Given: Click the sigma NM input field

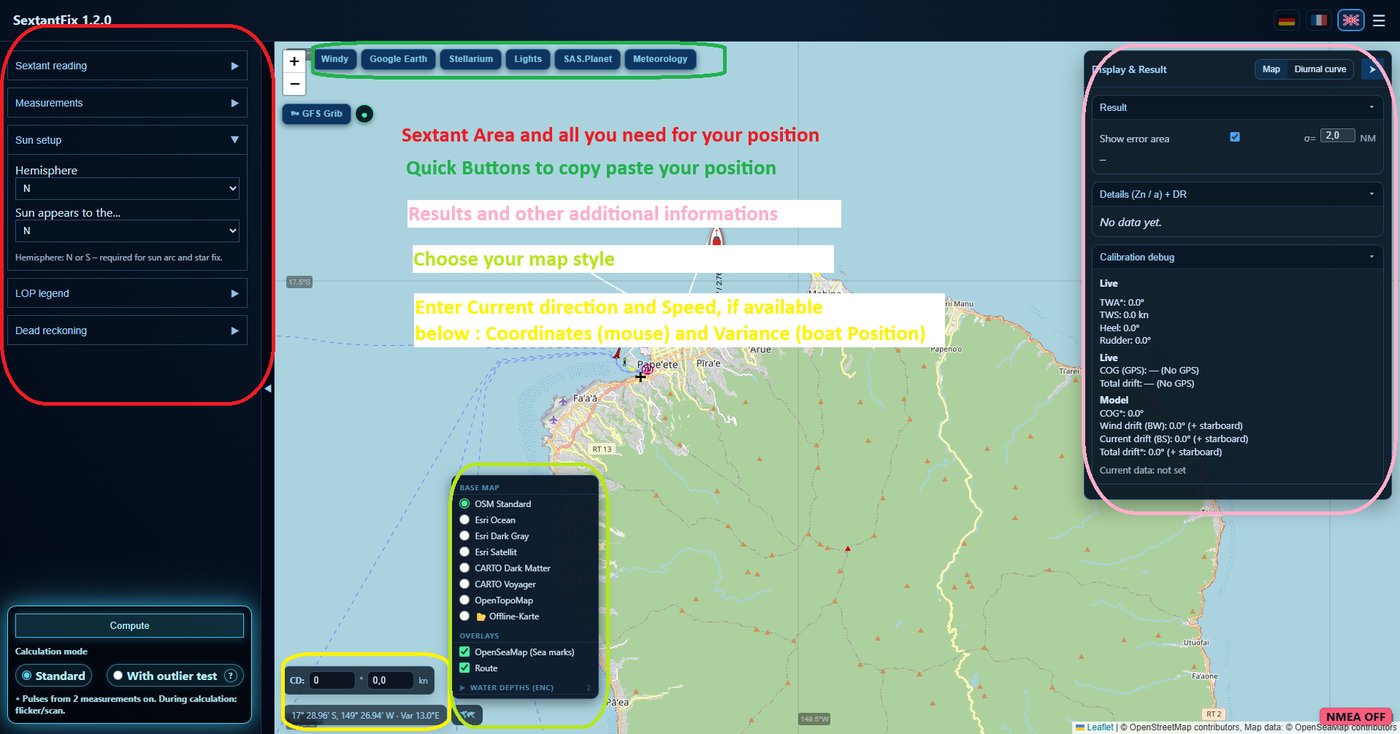Looking at the screenshot, I should pyautogui.click(x=1338, y=136).
